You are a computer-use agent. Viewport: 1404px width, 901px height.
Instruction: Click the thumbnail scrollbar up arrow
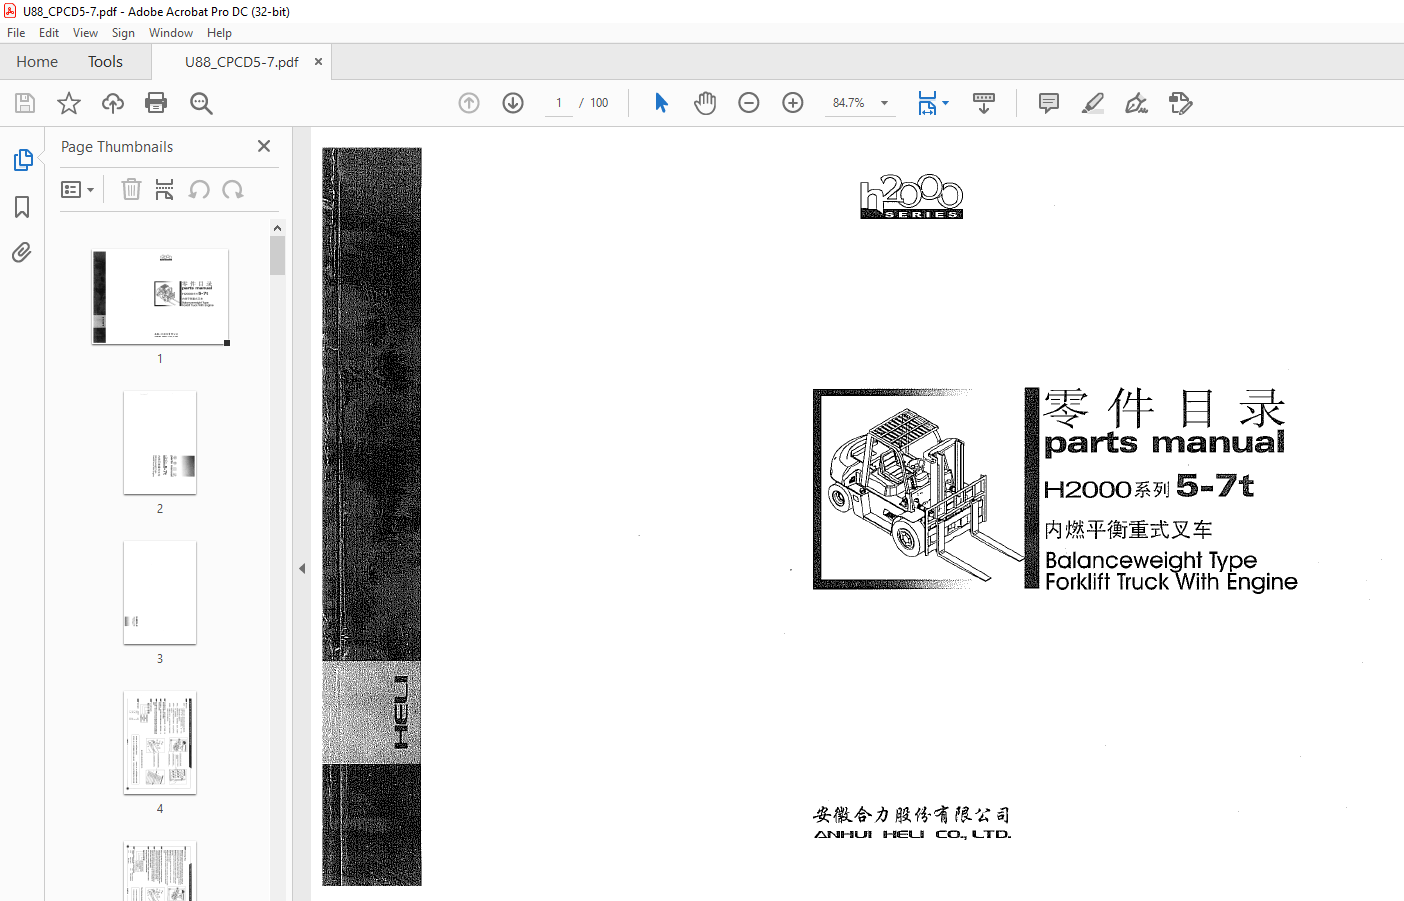point(277,228)
